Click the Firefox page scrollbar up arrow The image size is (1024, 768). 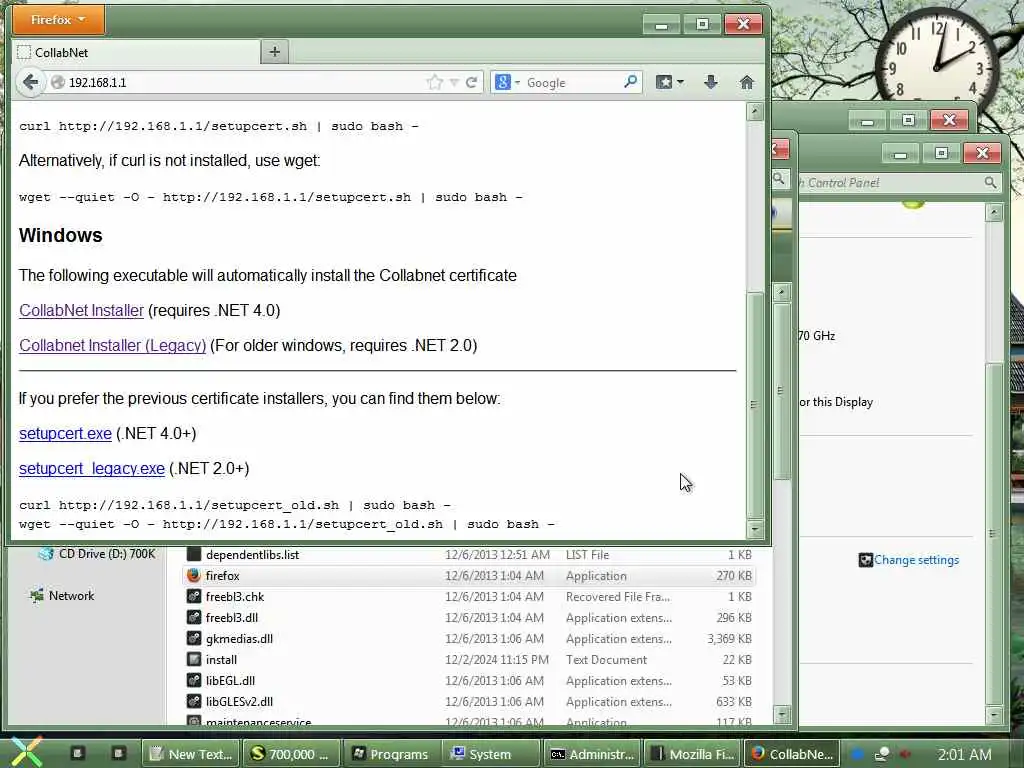(x=755, y=112)
